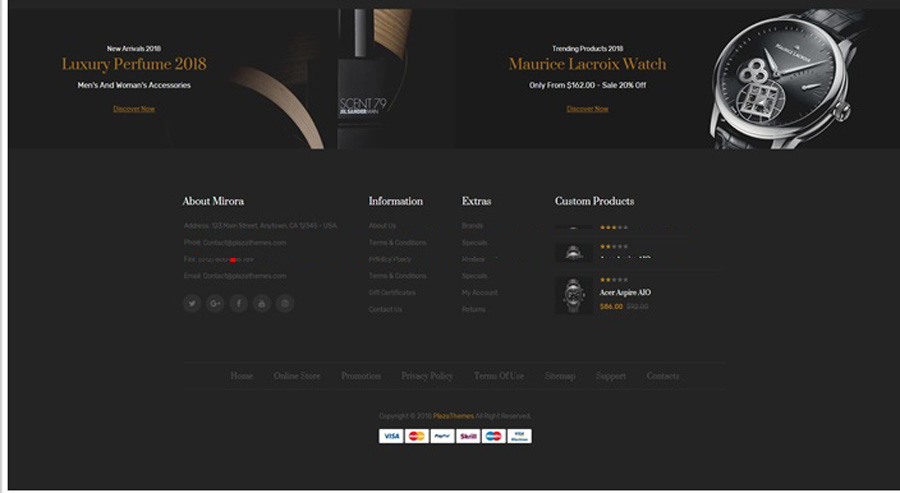Click the Instagram social icon
The width and height of the screenshot is (900, 493).
[285, 303]
